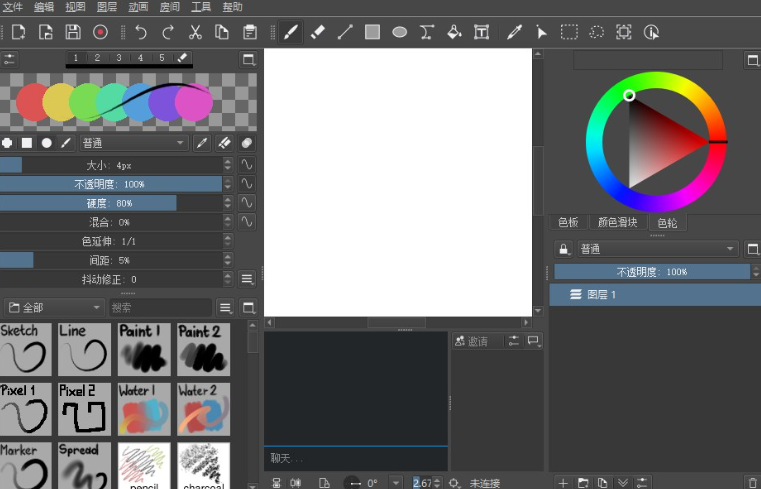This screenshot has height=489, width=761.
Task: Select the flood fill bucket tool
Action: click(x=454, y=33)
